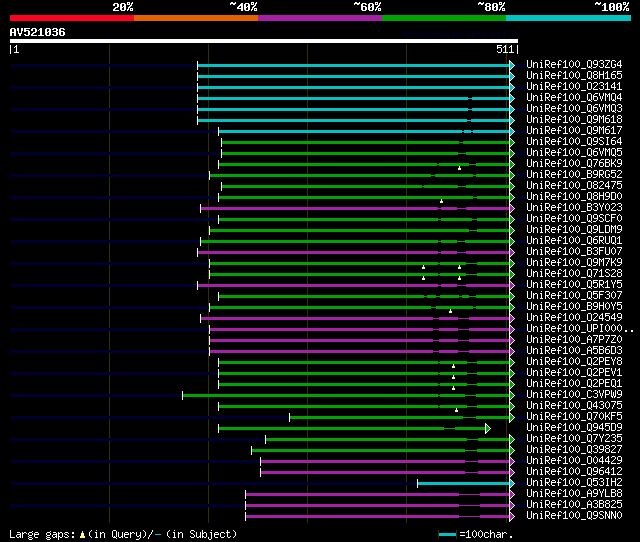Select UniRef100_Q7Y235 label
The image size is (640, 542).
pos(574,439)
